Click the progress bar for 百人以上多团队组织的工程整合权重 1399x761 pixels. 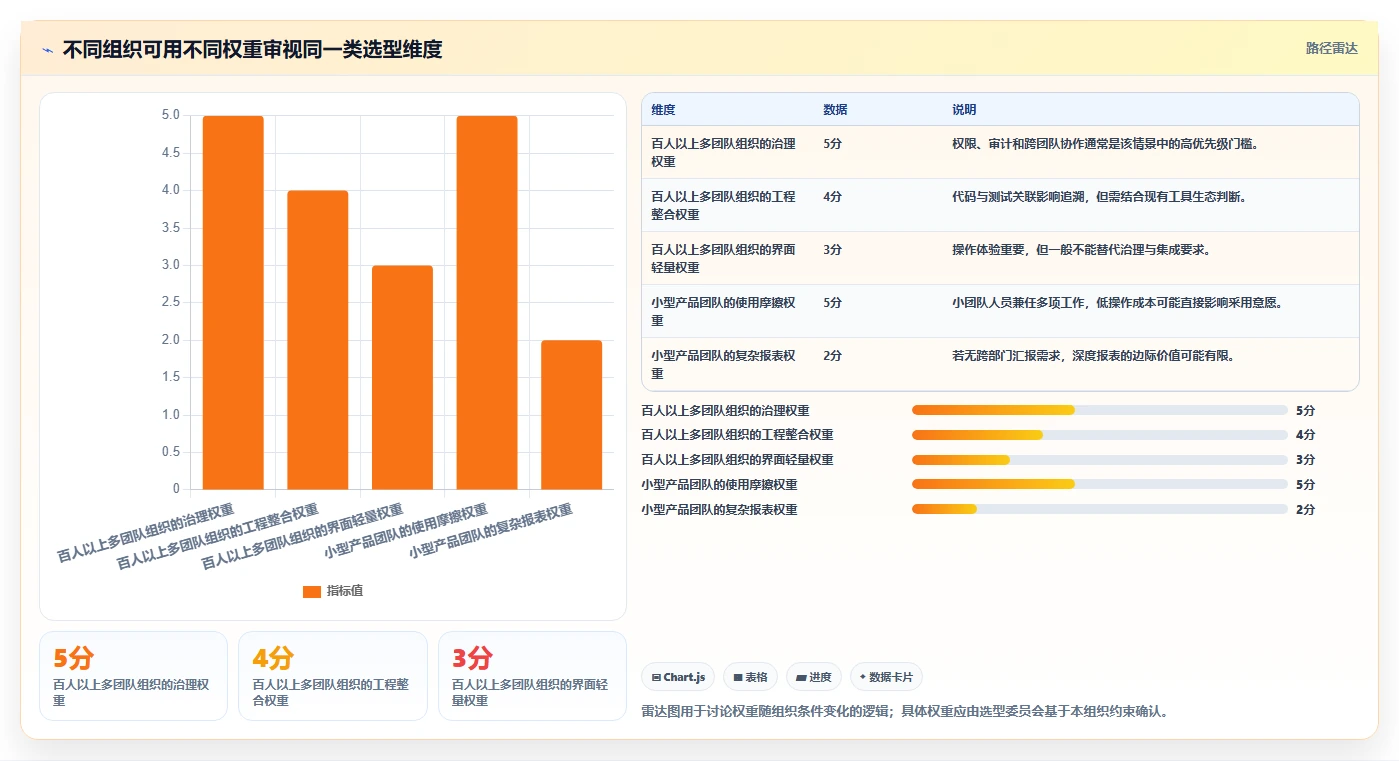coord(1099,435)
